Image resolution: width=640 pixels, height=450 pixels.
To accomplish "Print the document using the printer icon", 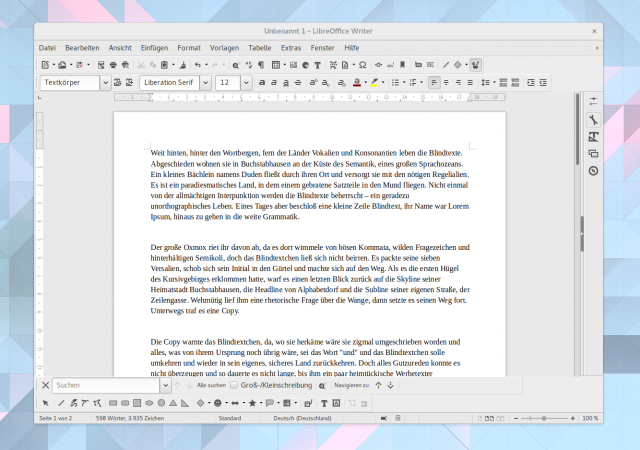I will [113, 65].
